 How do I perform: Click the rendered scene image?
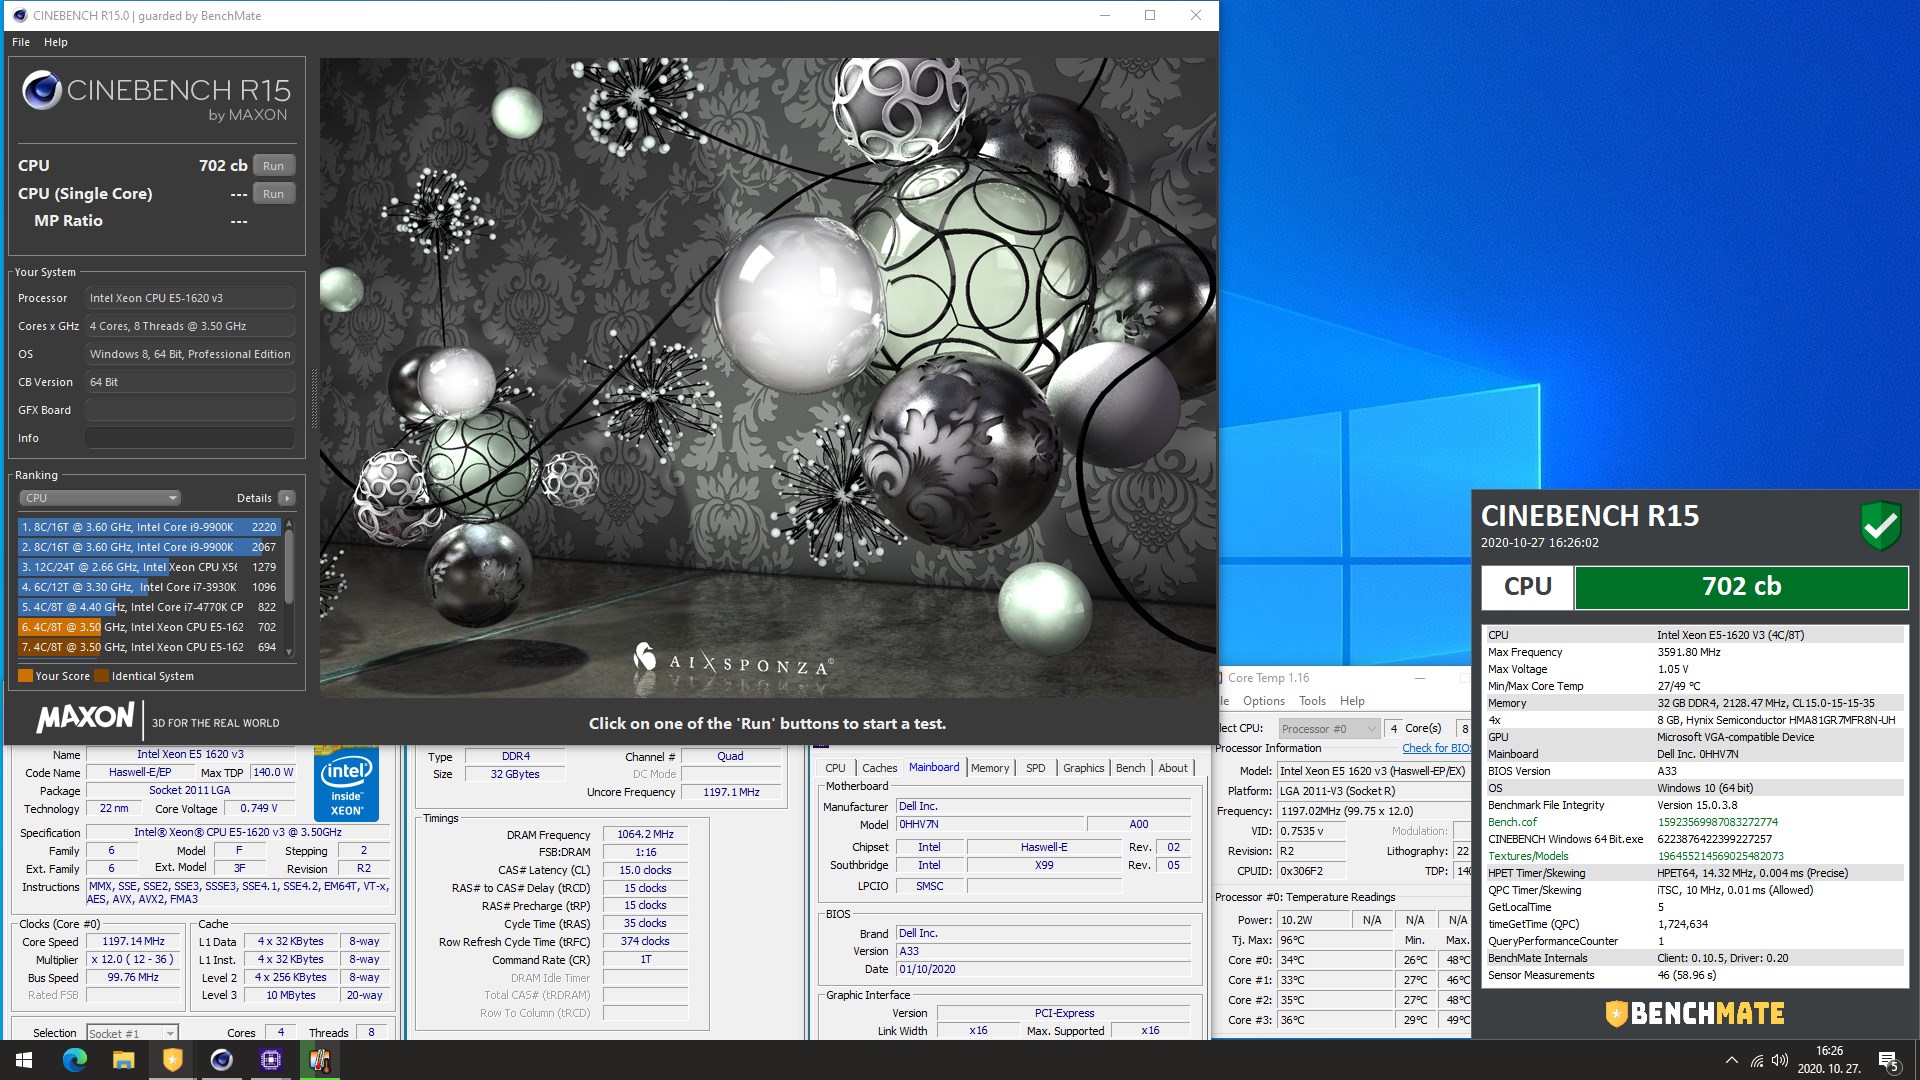coord(767,378)
